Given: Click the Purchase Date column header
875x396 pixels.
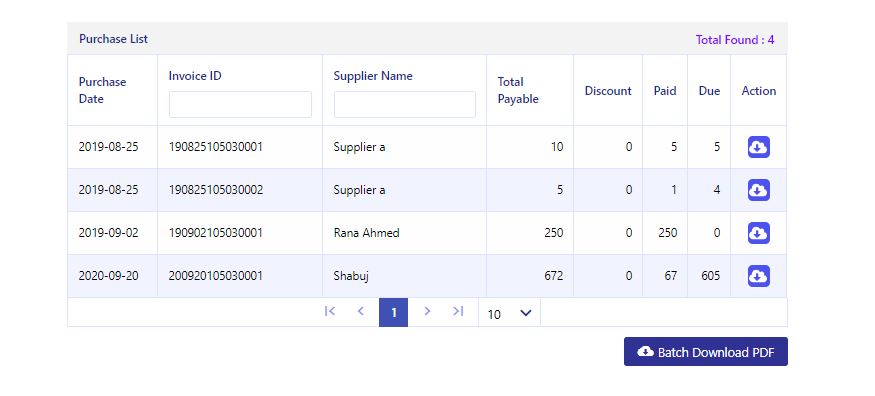Looking at the screenshot, I should click(103, 90).
